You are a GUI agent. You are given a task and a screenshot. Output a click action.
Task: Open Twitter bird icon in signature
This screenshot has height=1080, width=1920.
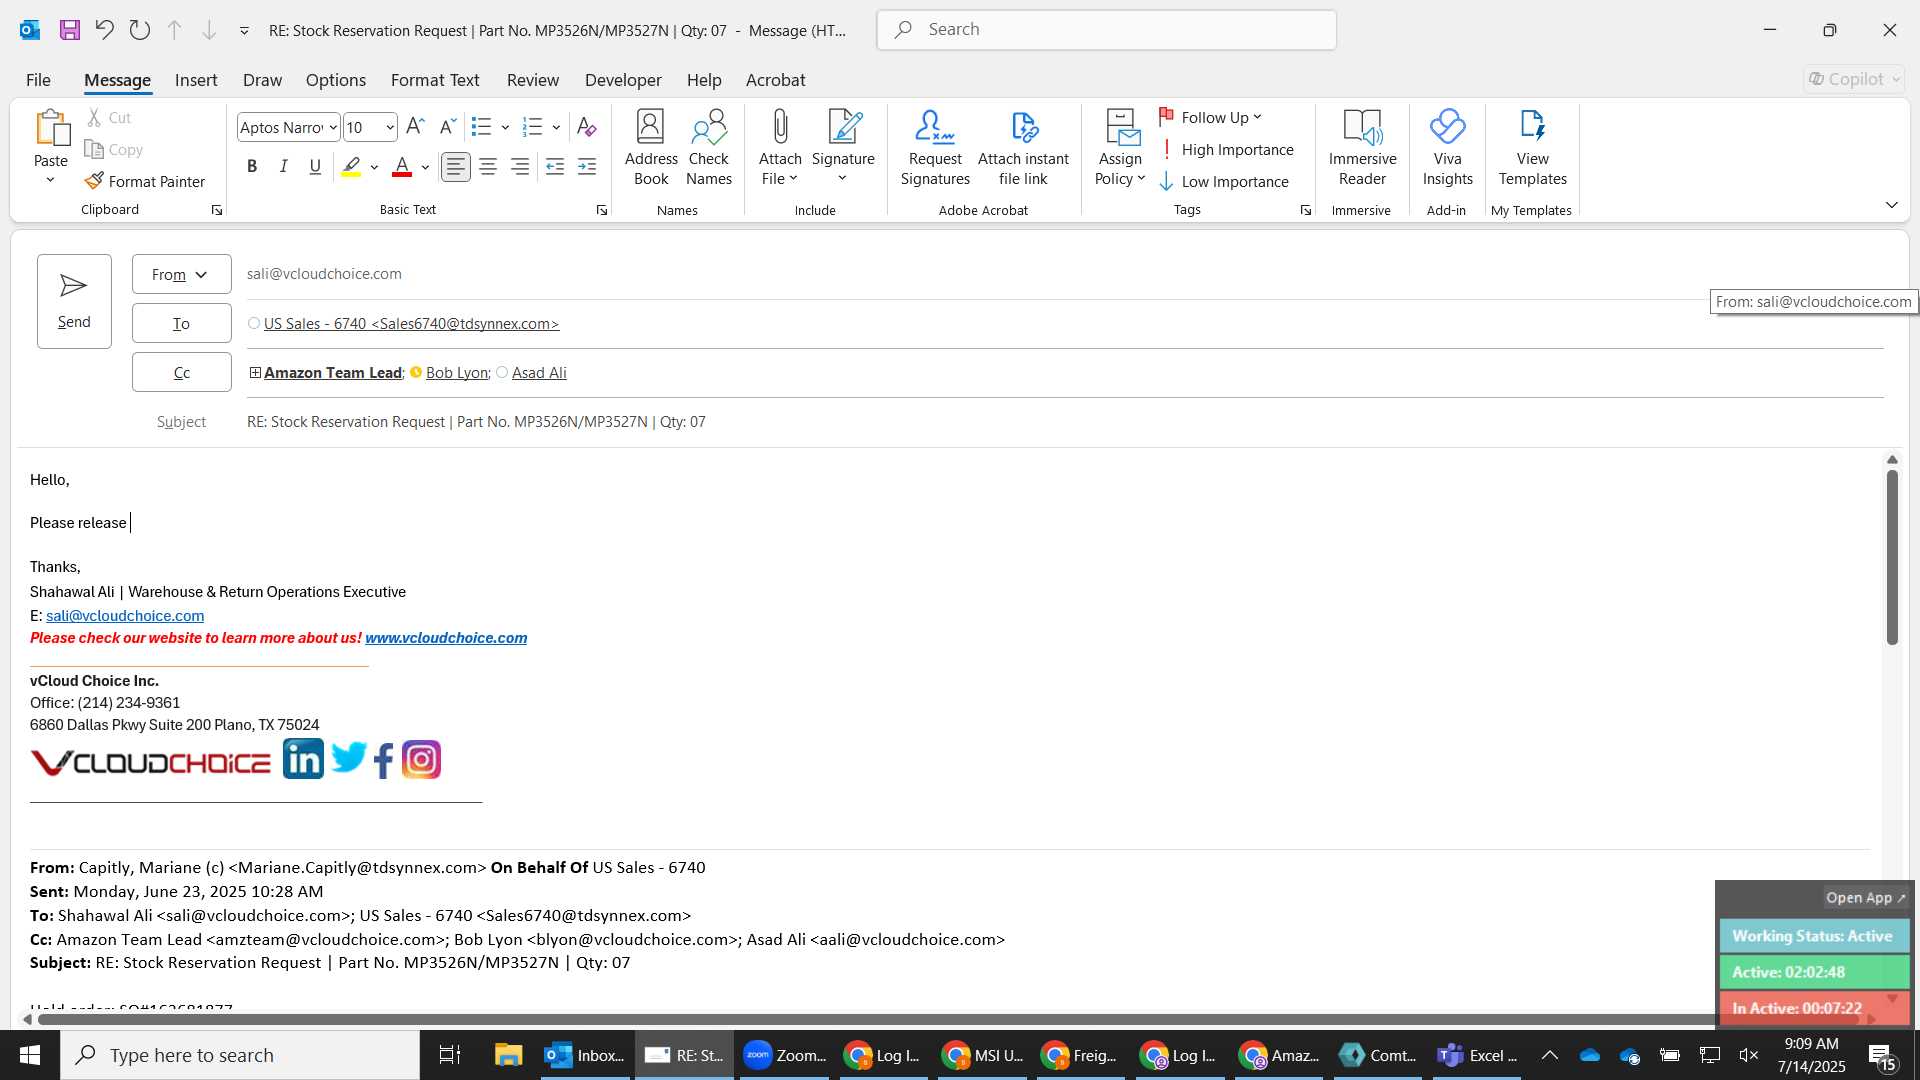(x=349, y=758)
